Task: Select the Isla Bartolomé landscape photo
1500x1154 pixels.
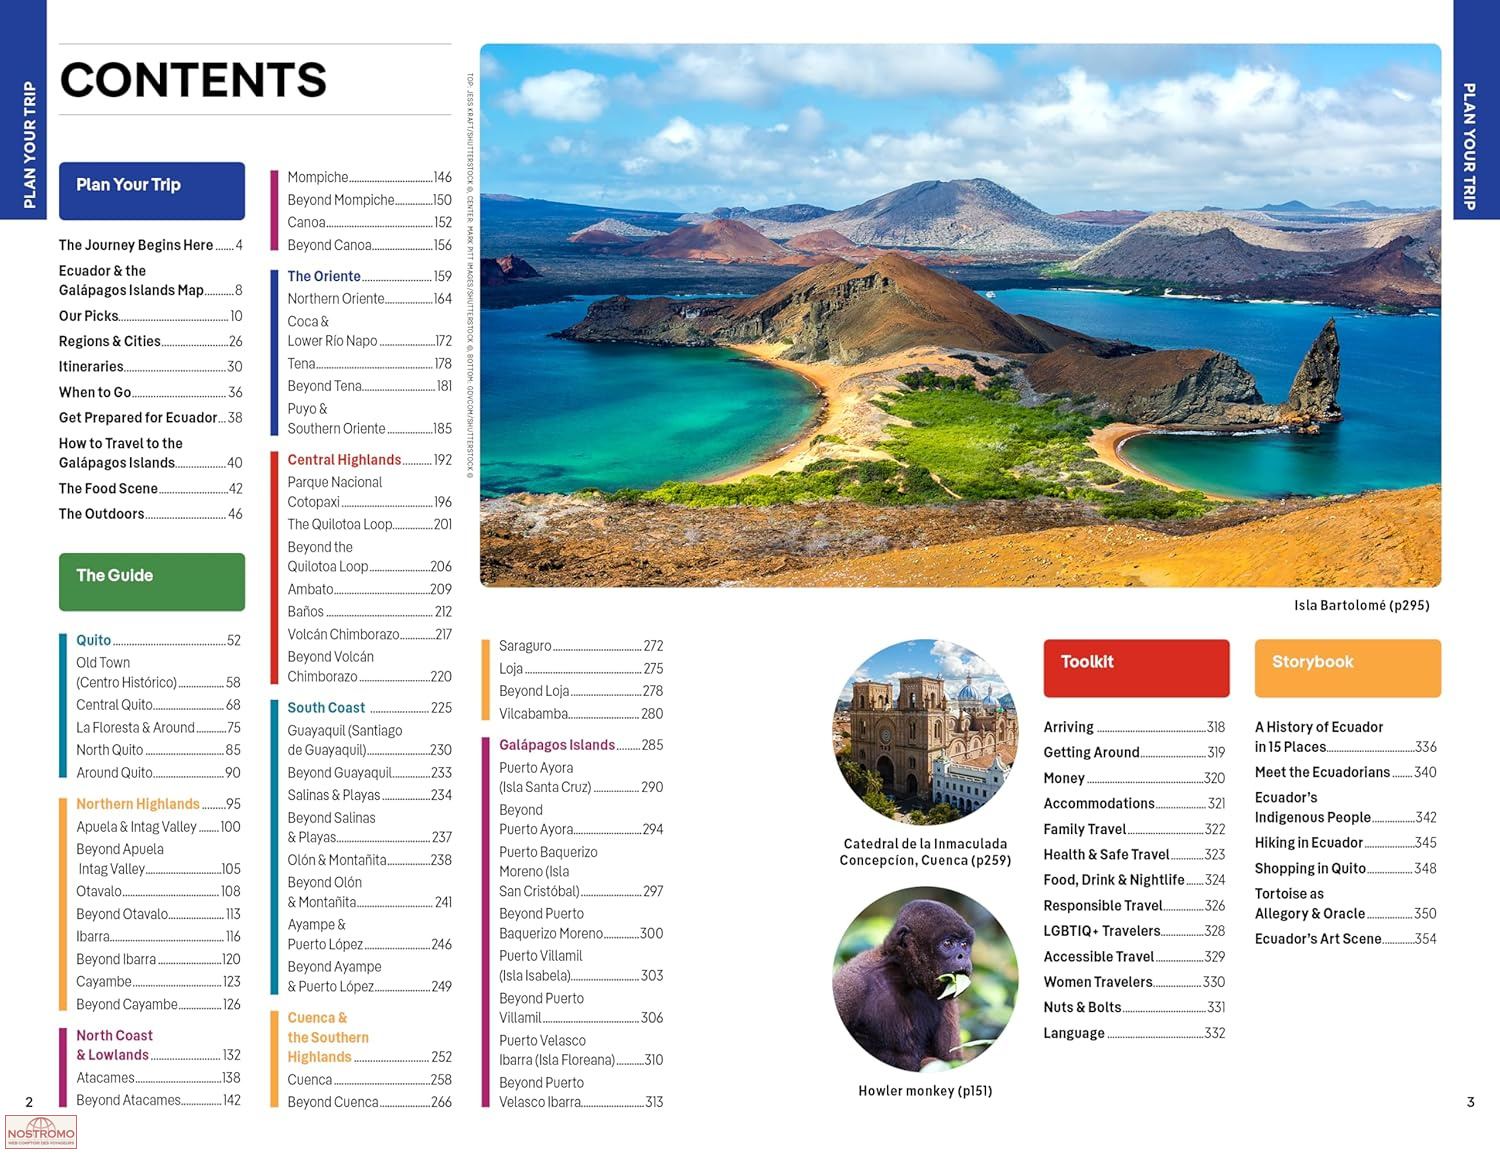Action: (960, 315)
